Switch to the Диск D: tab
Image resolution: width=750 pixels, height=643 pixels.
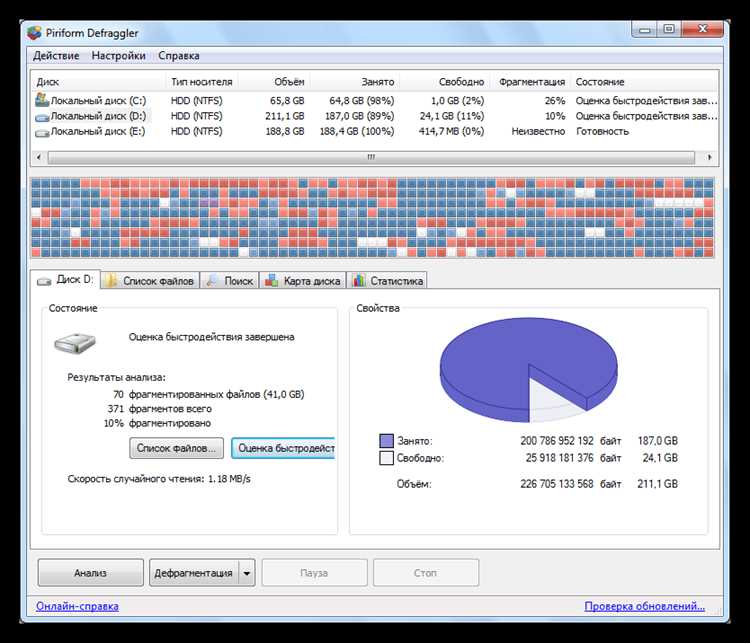[x=65, y=280]
